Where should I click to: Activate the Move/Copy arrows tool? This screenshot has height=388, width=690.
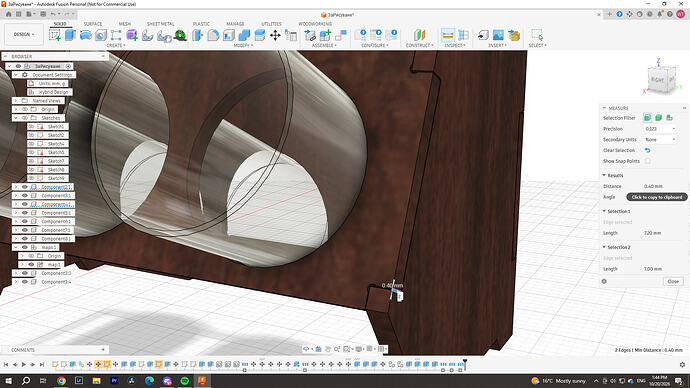point(275,35)
